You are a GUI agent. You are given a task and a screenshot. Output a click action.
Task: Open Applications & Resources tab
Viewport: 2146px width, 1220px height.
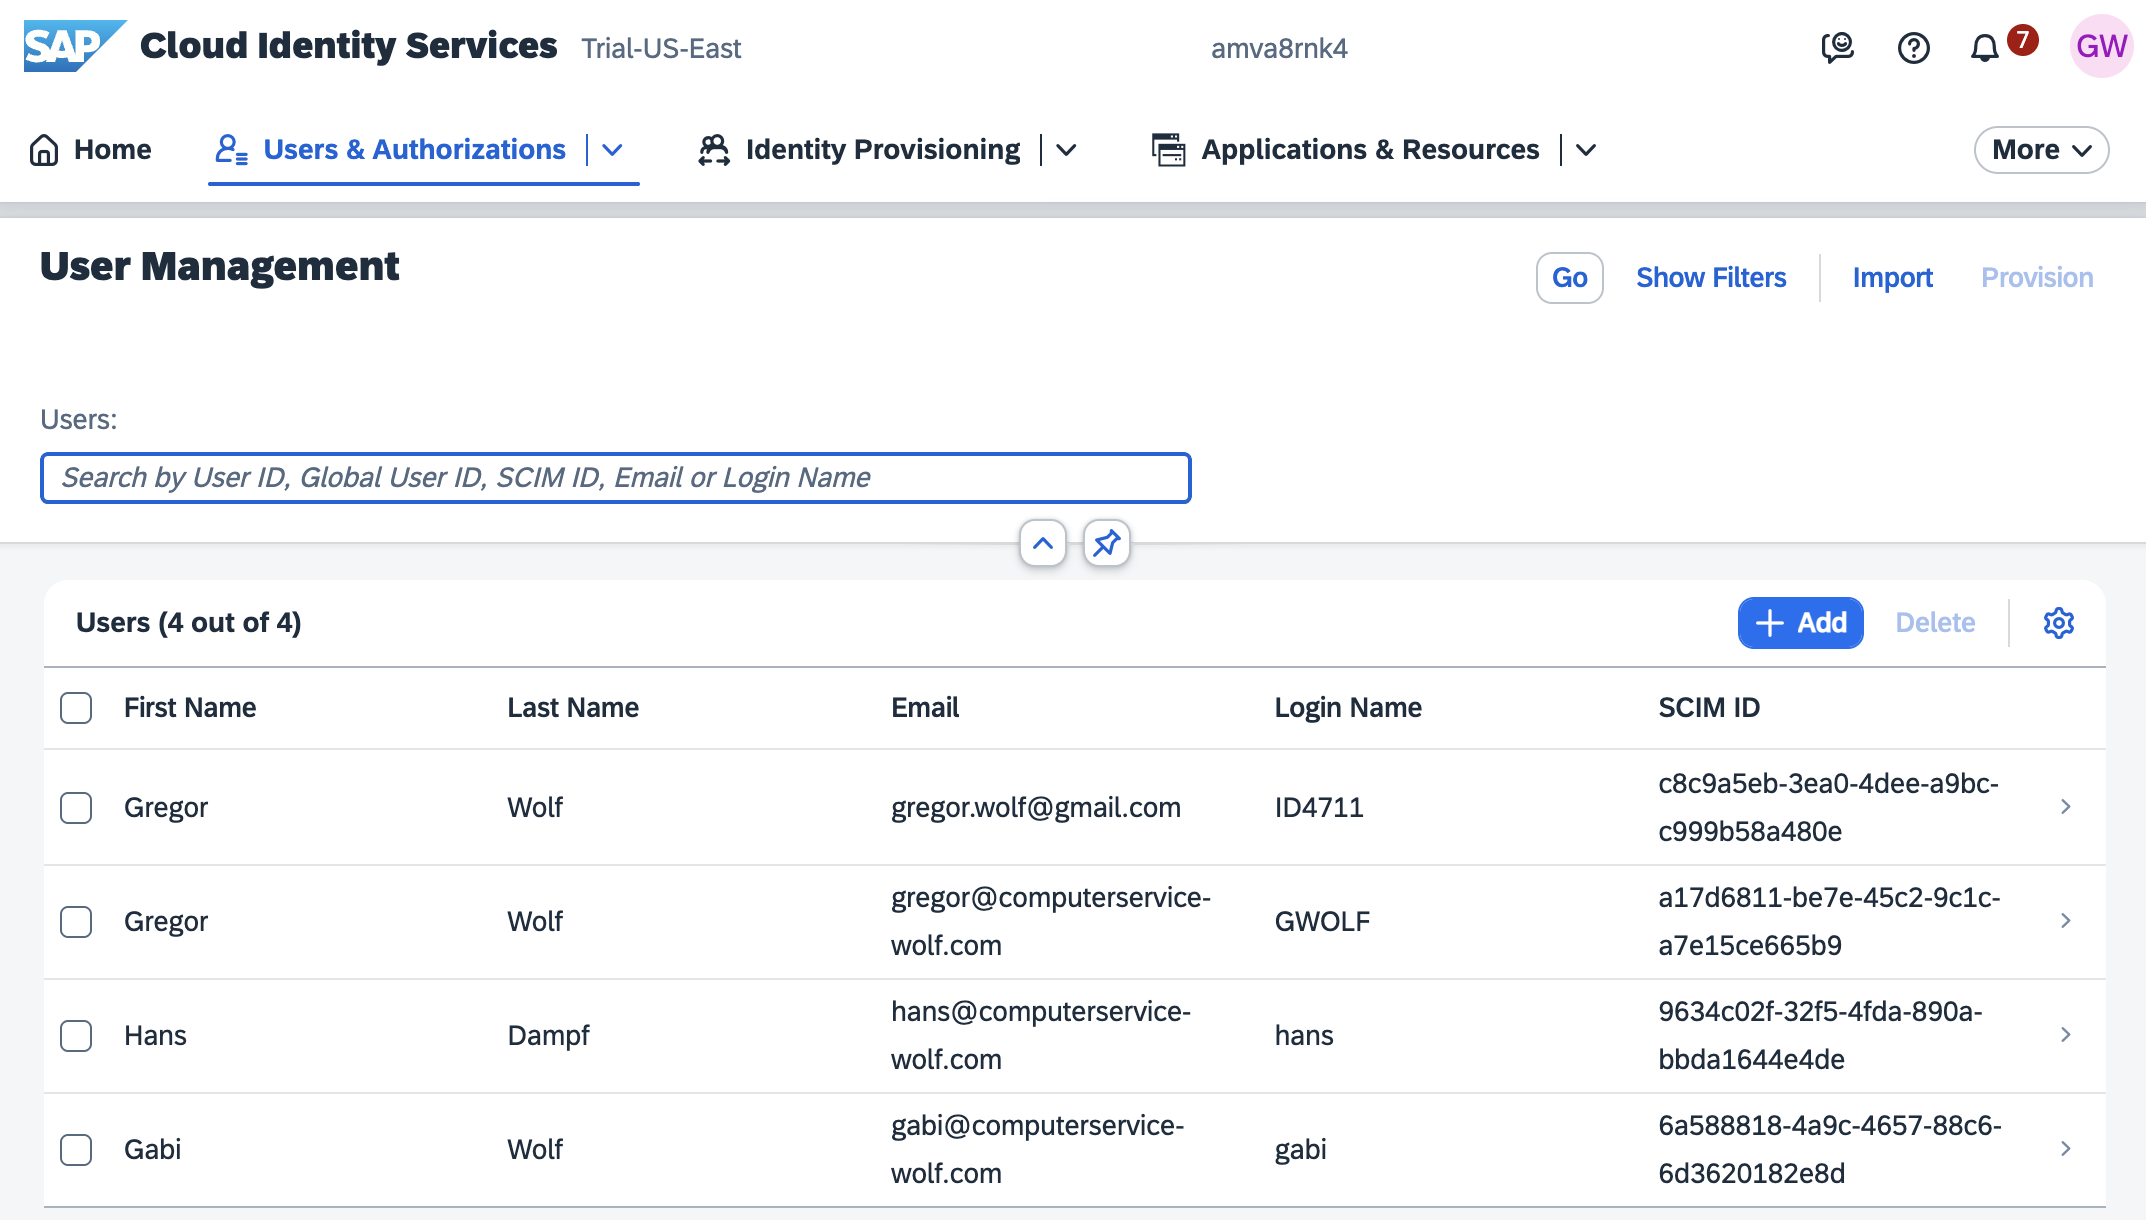tap(1370, 149)
